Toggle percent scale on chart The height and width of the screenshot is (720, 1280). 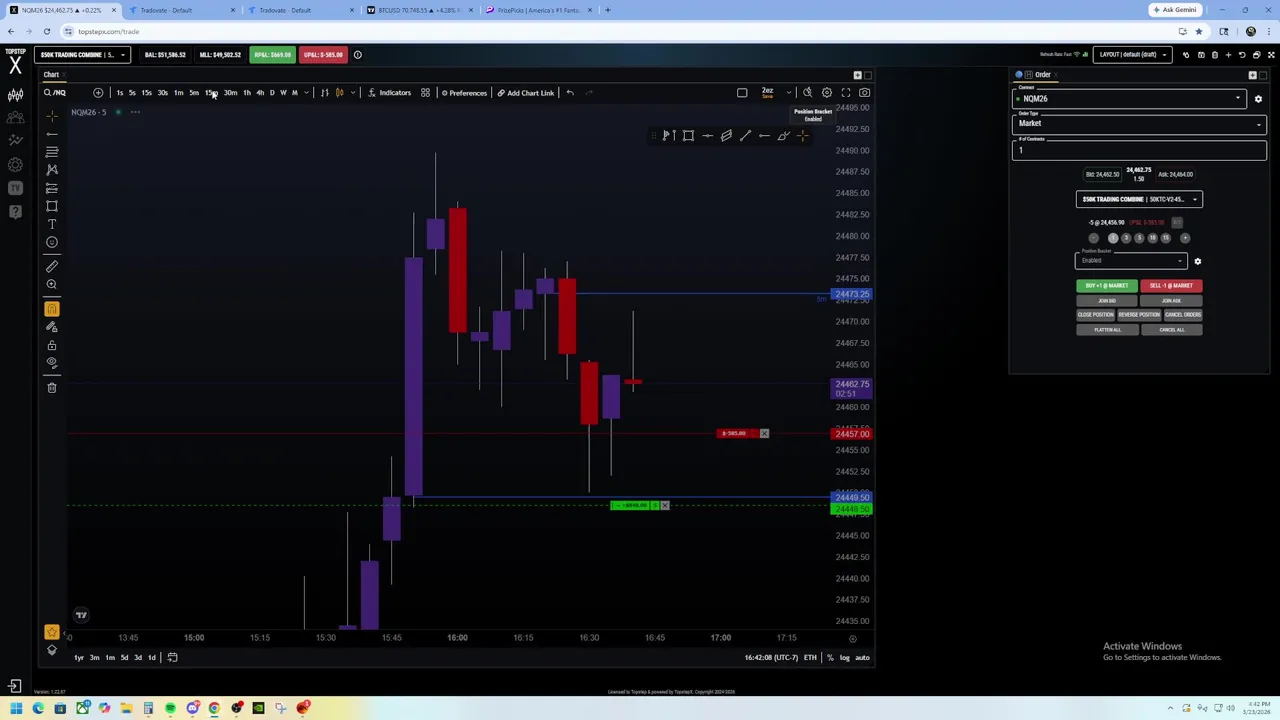tap(830, 658)
